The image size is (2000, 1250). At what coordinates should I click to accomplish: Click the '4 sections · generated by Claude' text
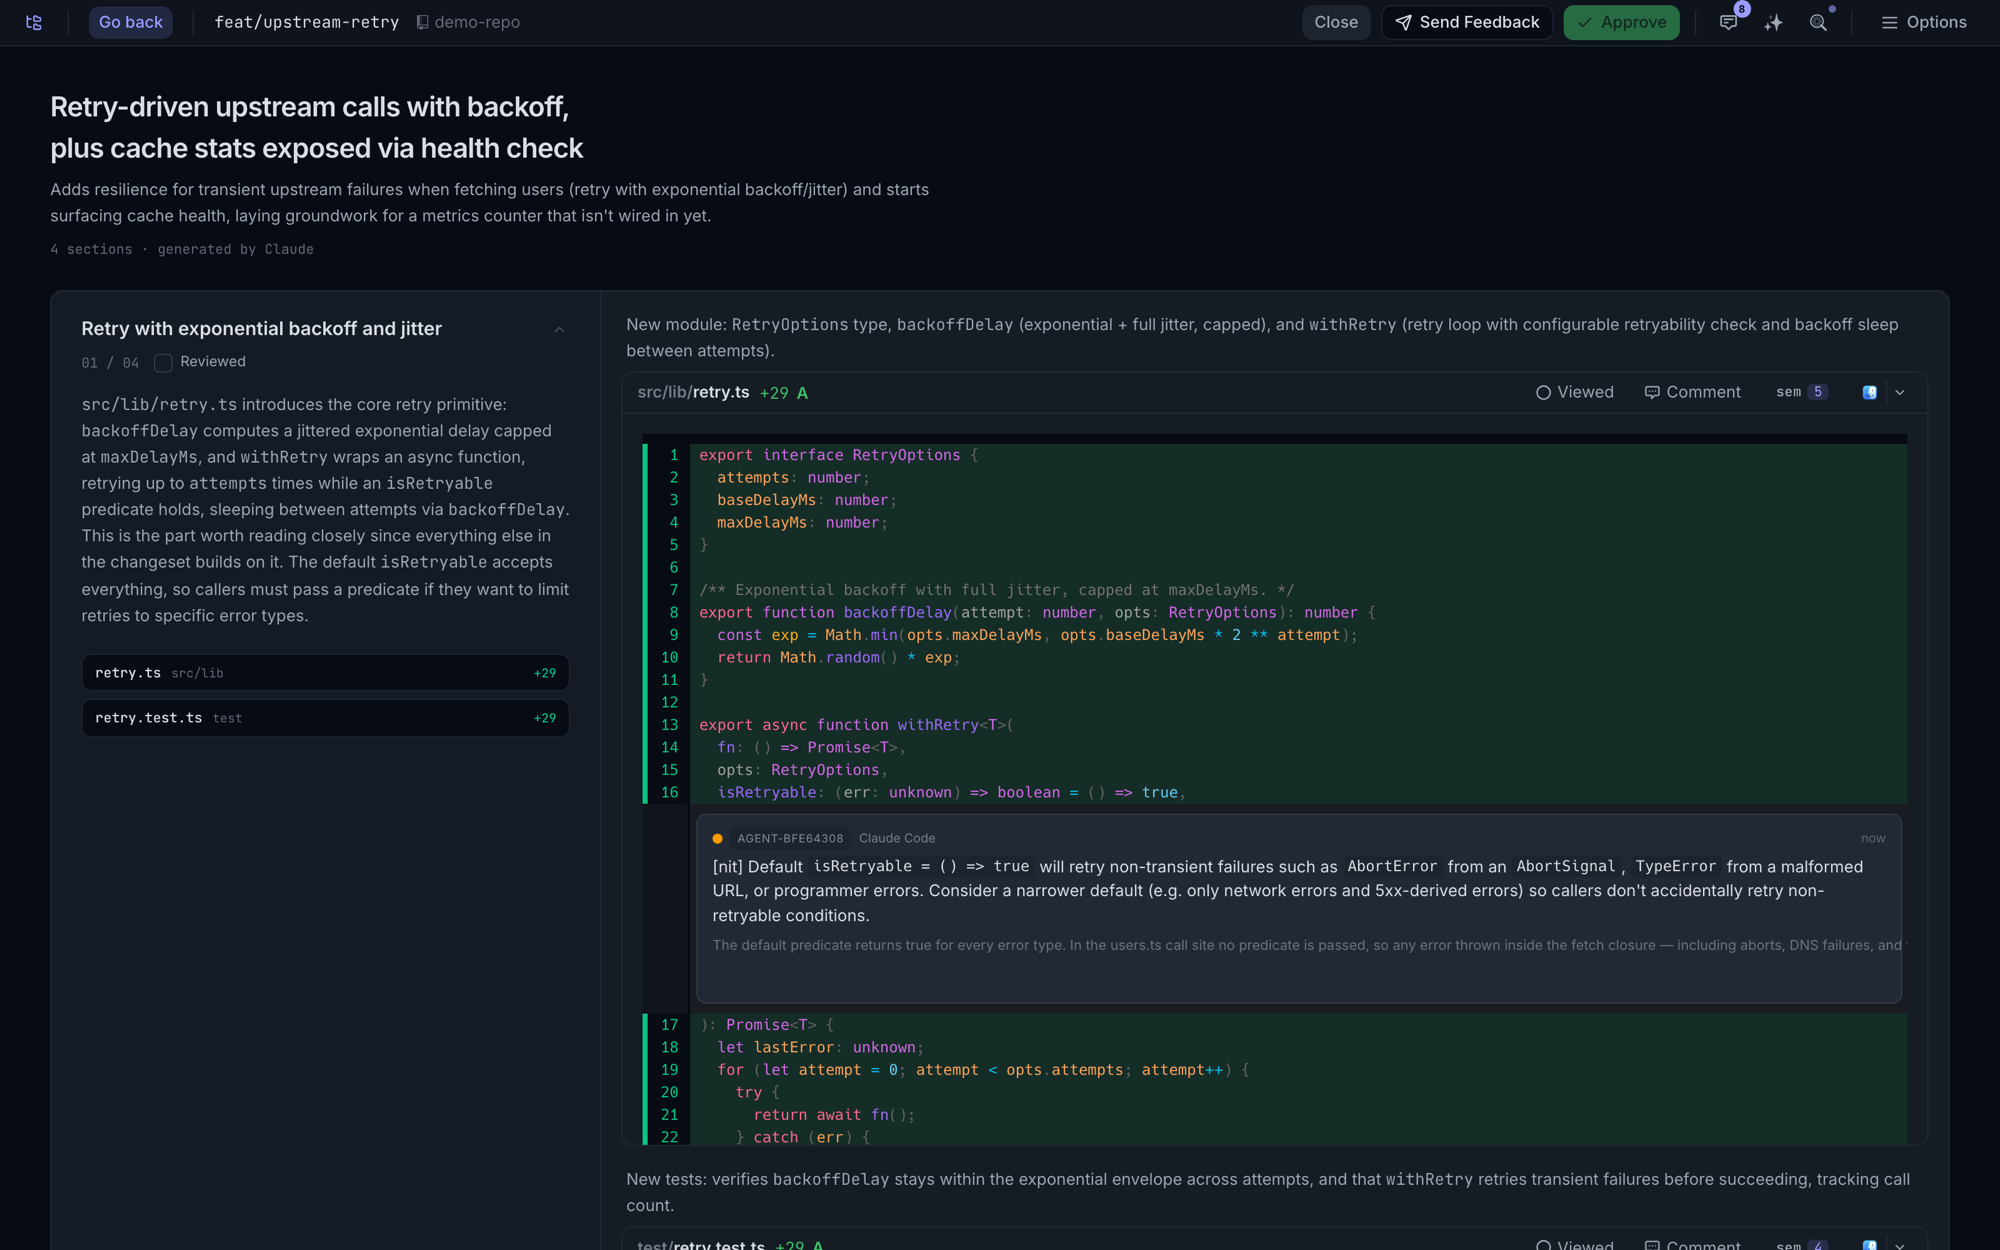pos(182,249)
